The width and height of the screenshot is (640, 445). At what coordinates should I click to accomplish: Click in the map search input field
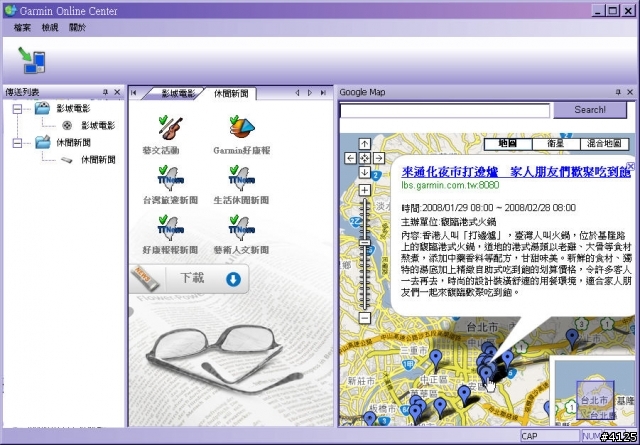click(445, 111)
